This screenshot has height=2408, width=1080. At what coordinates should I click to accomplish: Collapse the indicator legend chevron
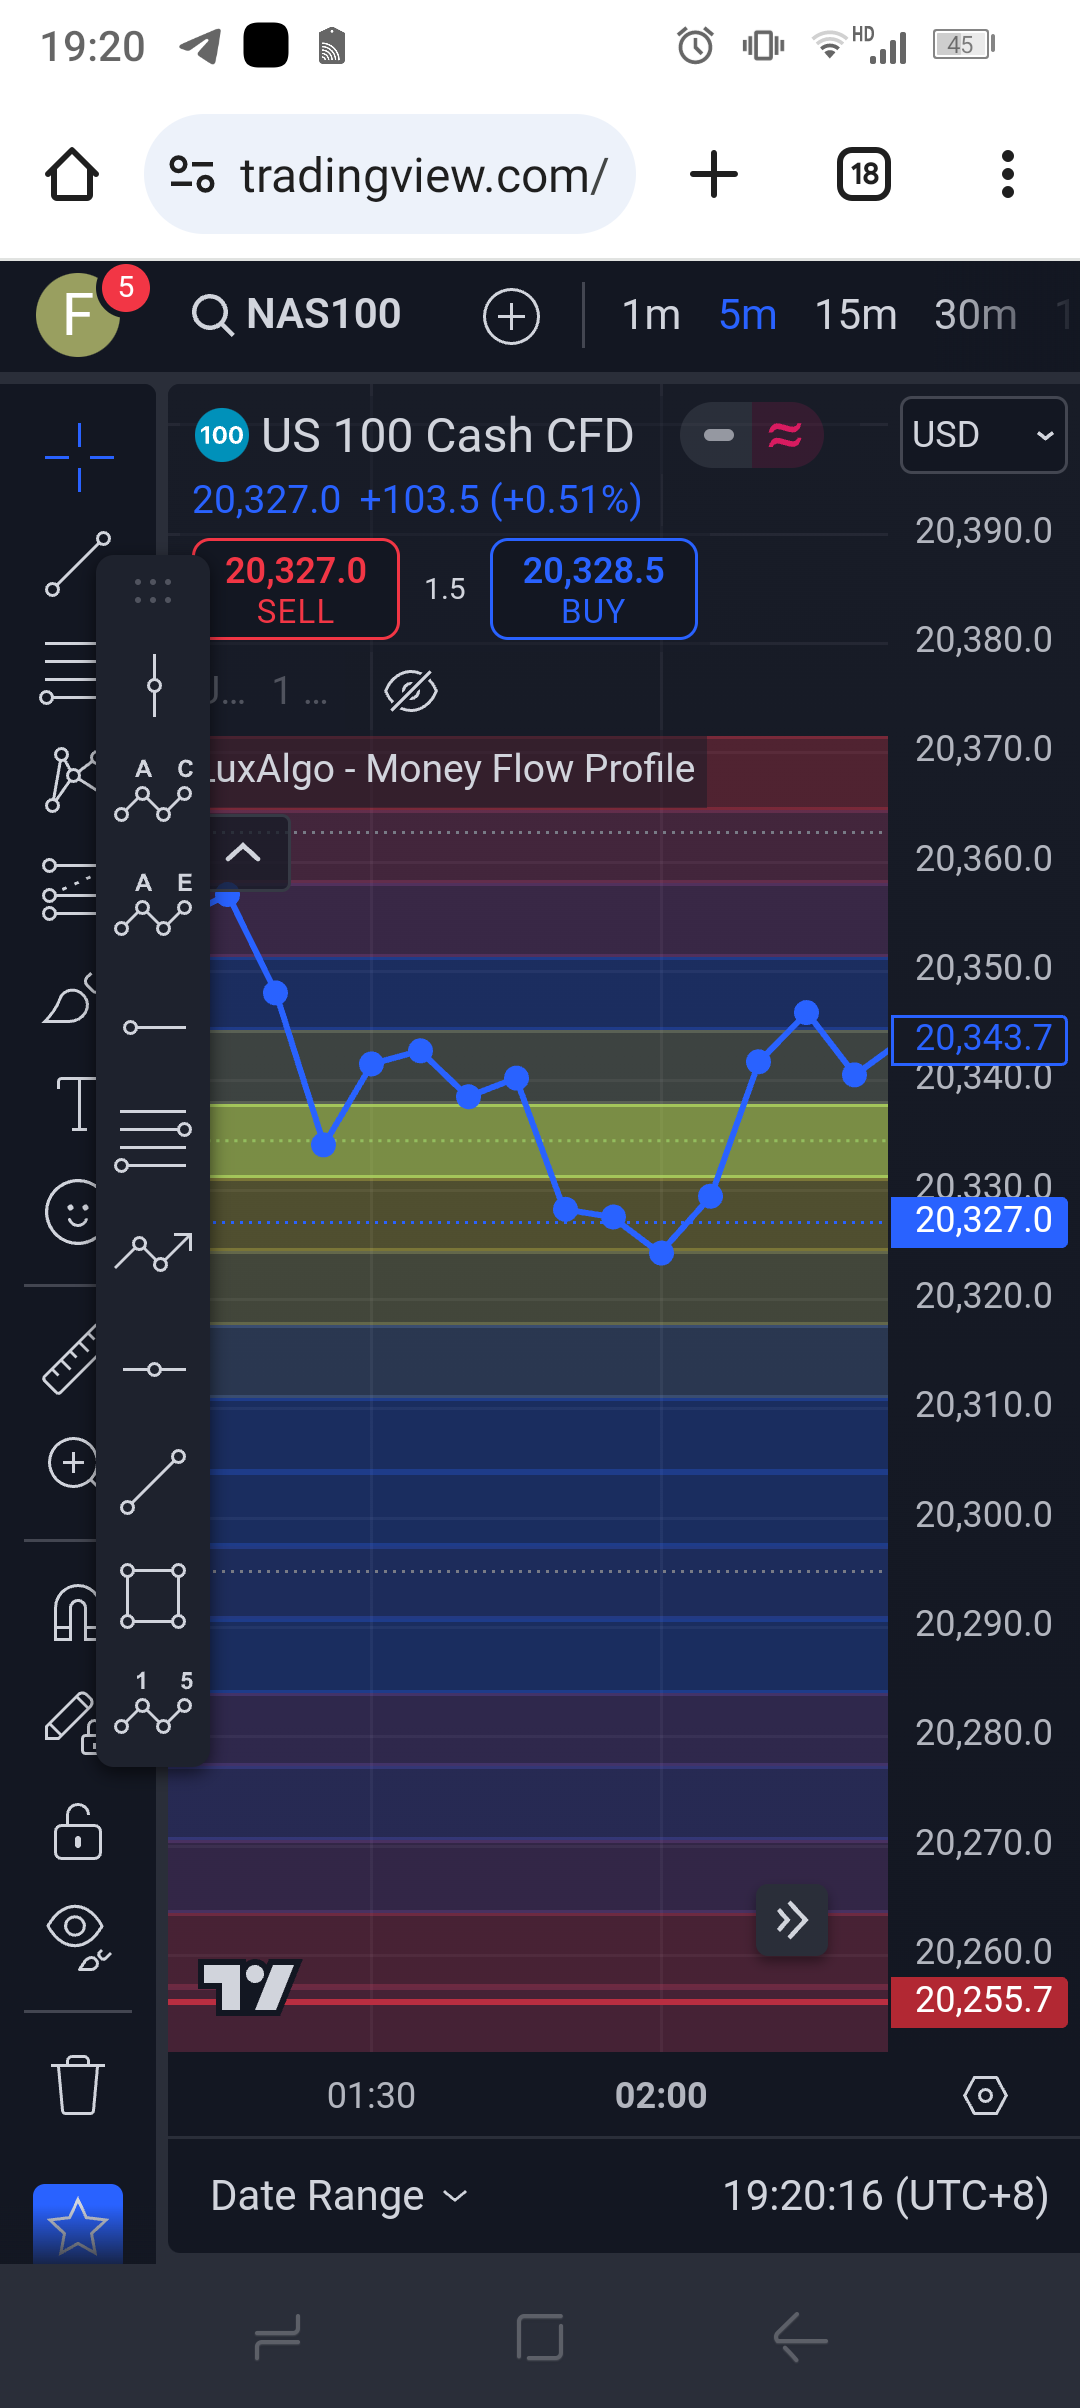[x=243, y=853]
